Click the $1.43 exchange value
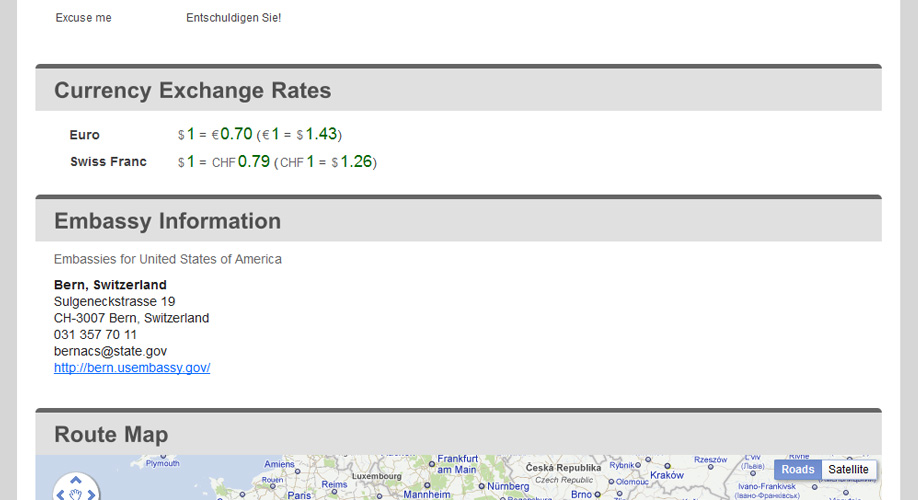918x500 pixels. [x=317, y=134]
